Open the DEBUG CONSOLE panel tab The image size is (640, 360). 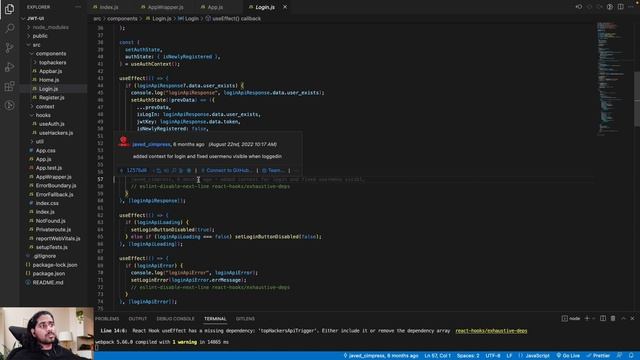176,318
